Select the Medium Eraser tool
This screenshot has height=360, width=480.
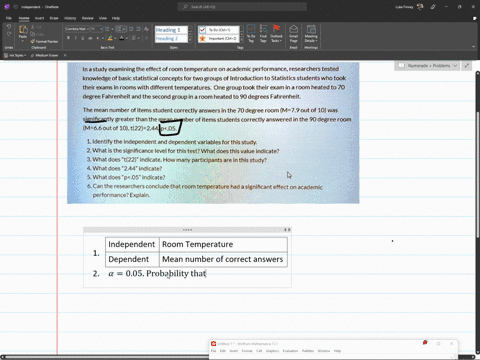[45, 55]
